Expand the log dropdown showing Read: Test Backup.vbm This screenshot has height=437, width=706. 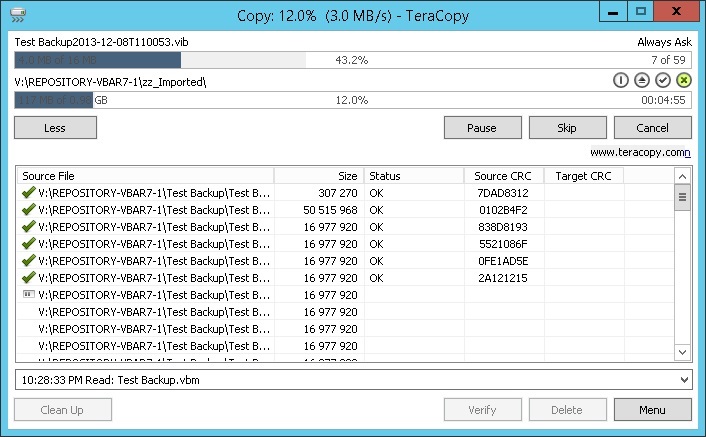click(684, 380)
